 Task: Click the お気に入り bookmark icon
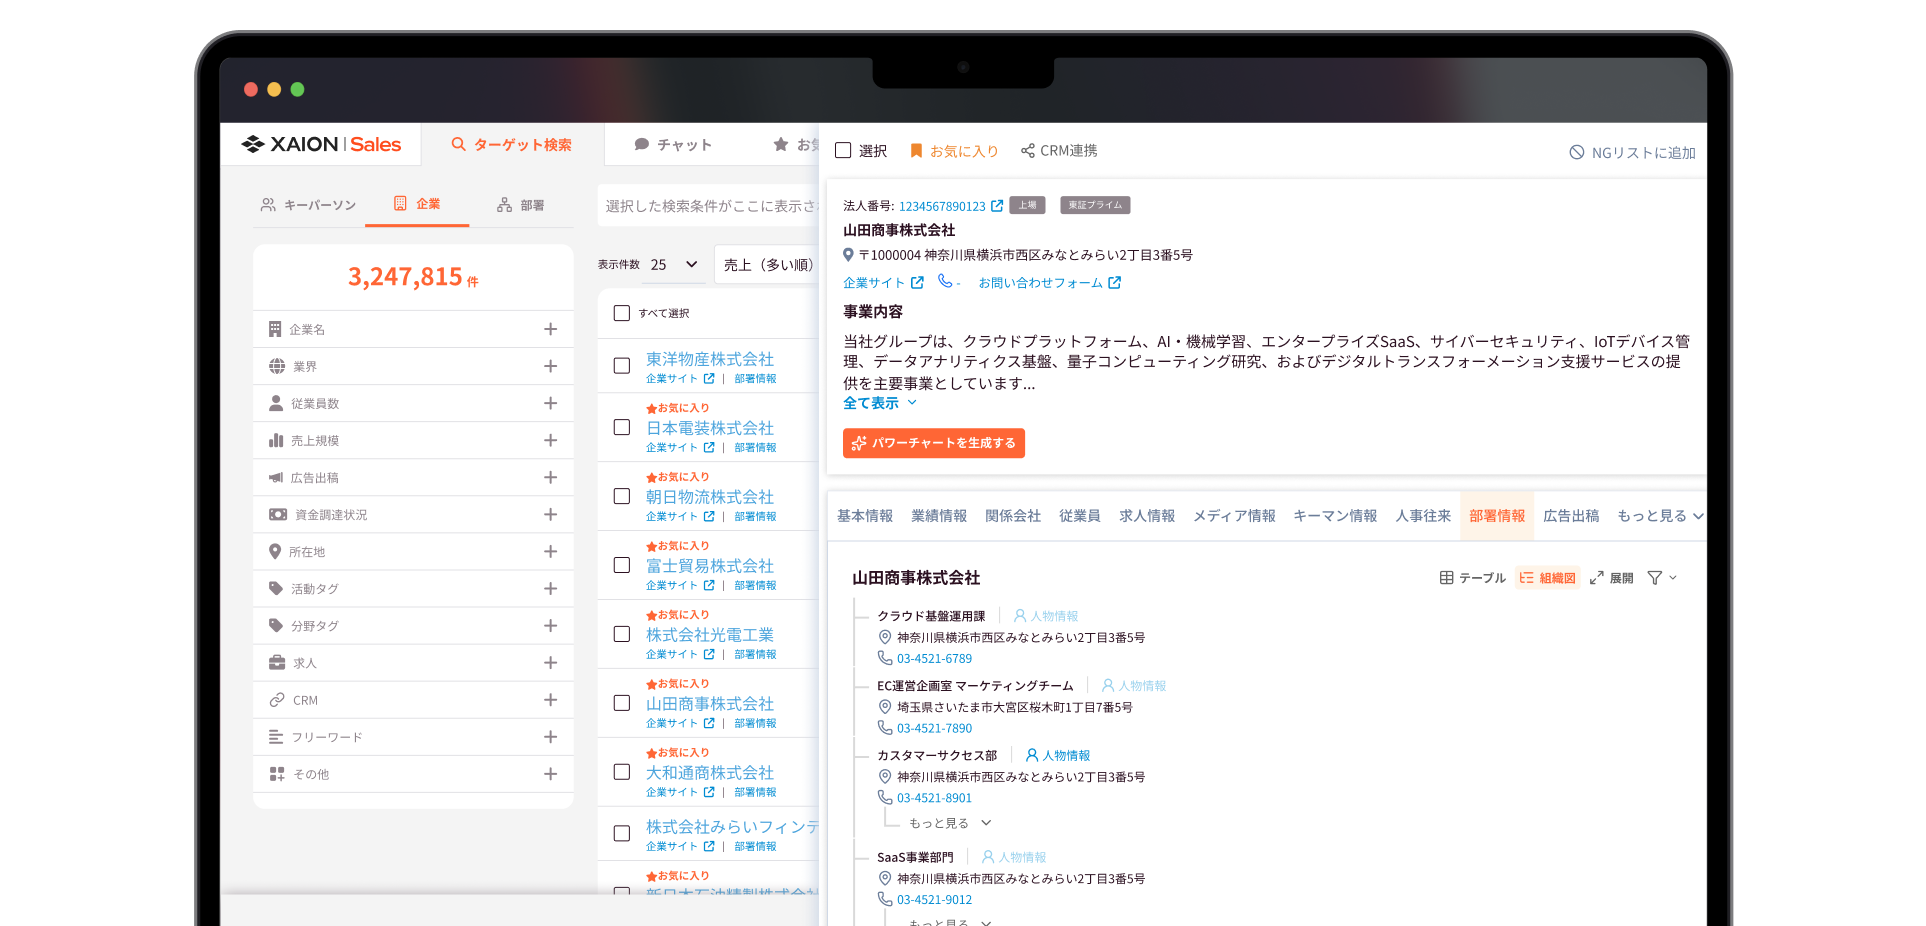point(916,151)
